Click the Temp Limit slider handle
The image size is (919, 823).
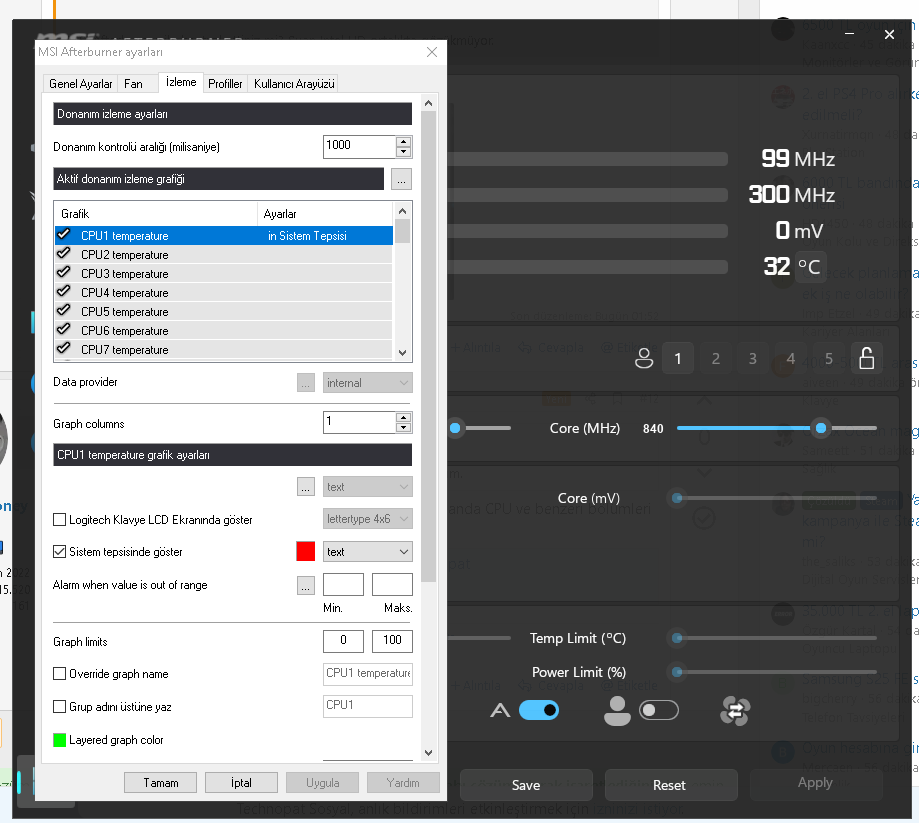click(677, 638)
